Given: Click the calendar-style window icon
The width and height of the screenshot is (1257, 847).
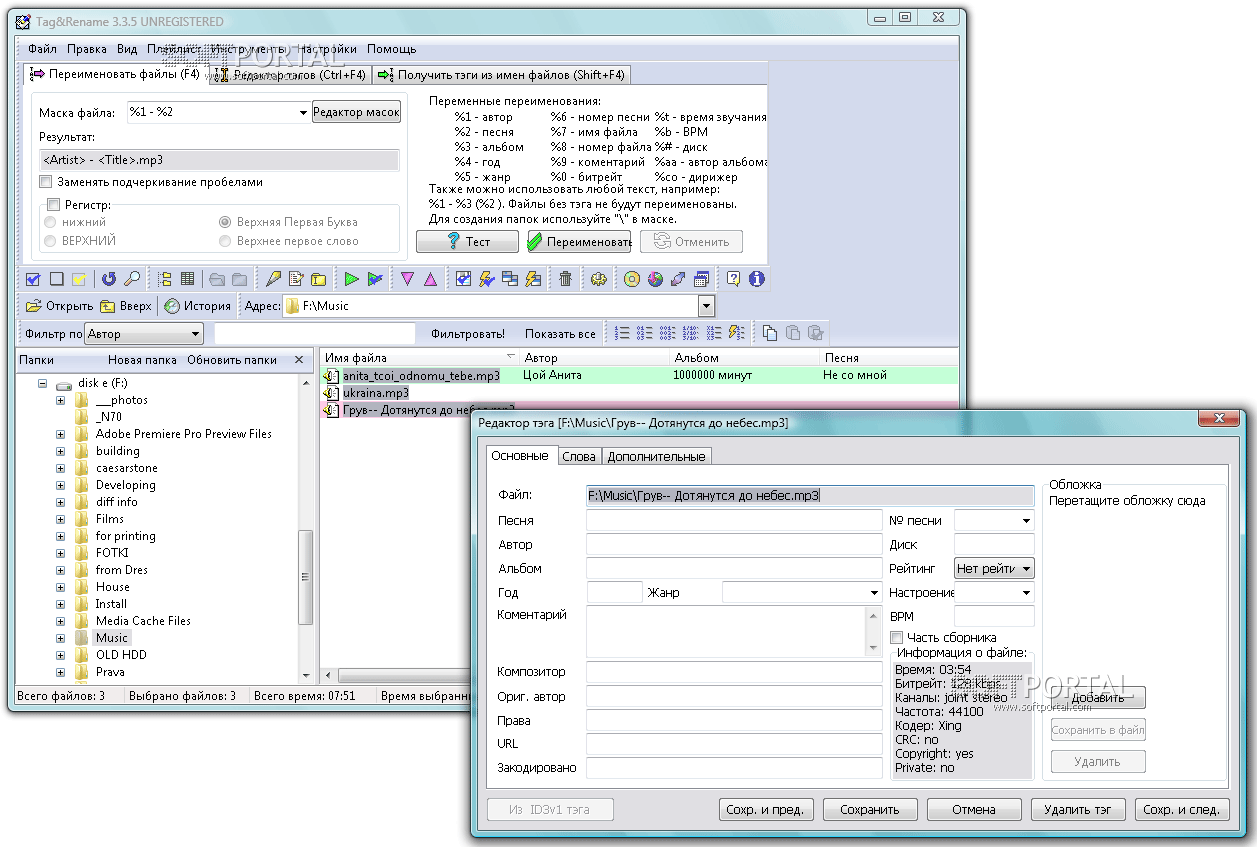Looking at the screenshot, I should click(701, 279).
